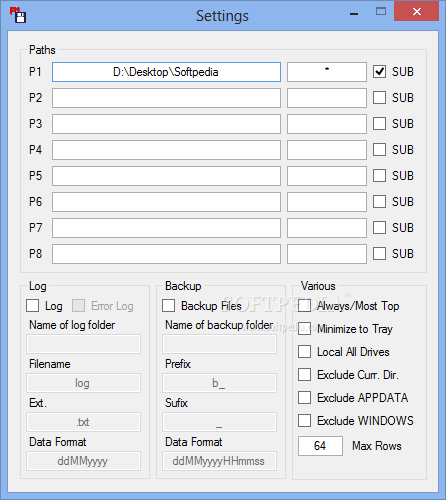The image size is (446, 500).
Task: Focus the P6 filter field
Action: tap(327, 202)
